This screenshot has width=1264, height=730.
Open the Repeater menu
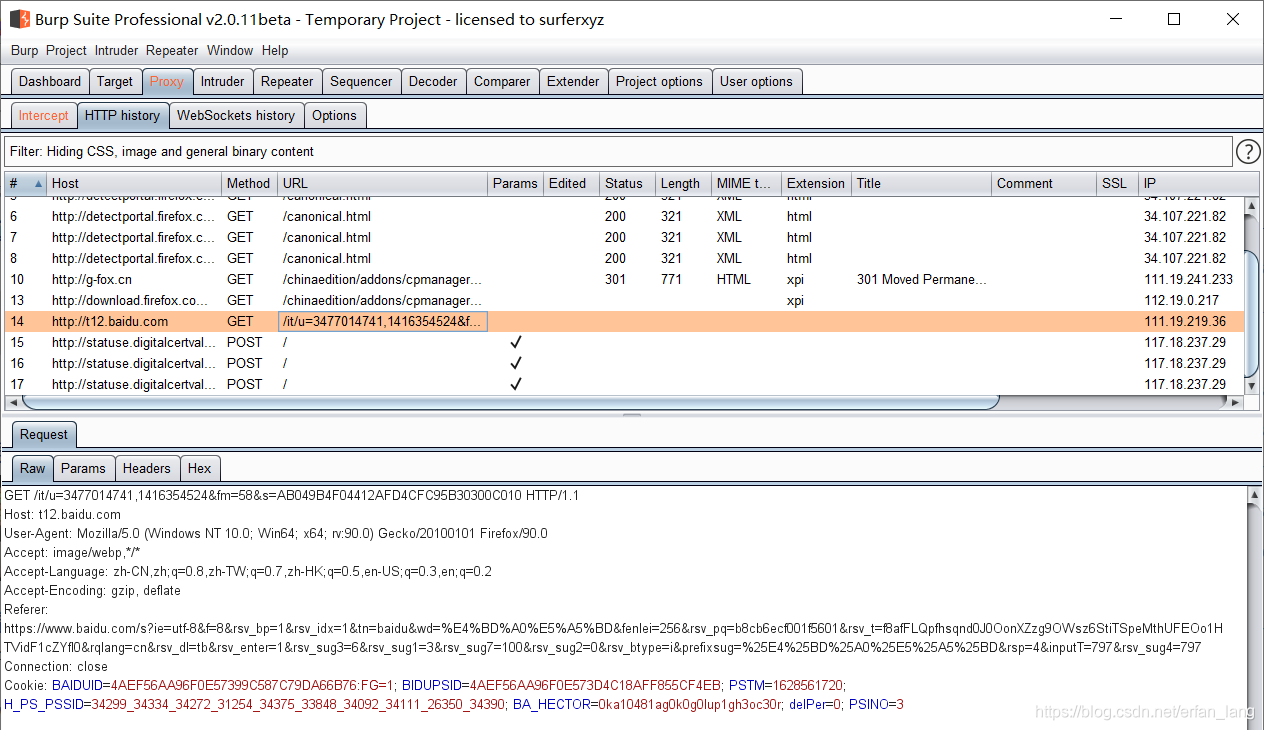[172, 50]
